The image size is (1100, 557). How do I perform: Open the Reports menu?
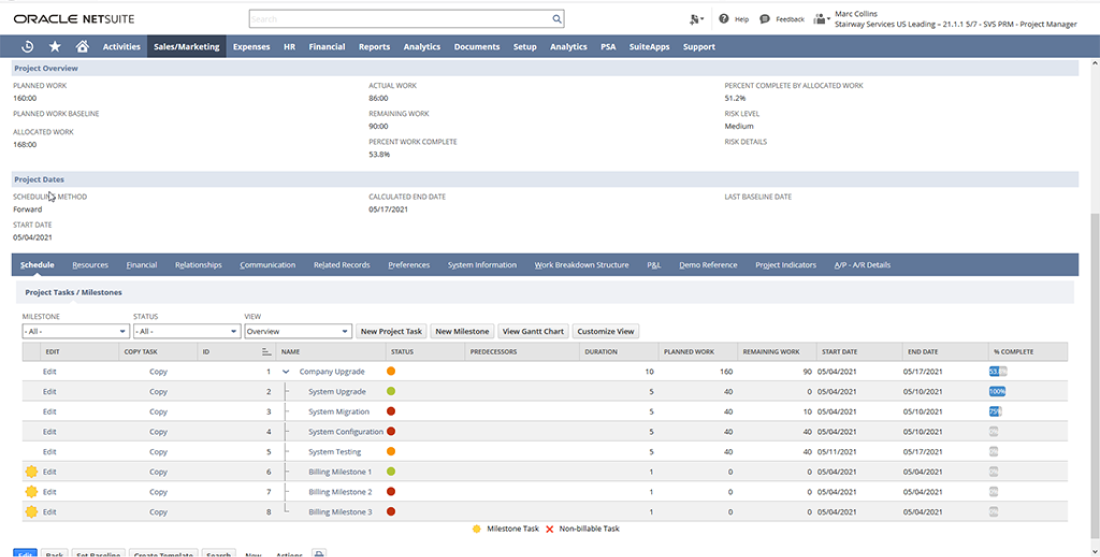coord(374,46)
